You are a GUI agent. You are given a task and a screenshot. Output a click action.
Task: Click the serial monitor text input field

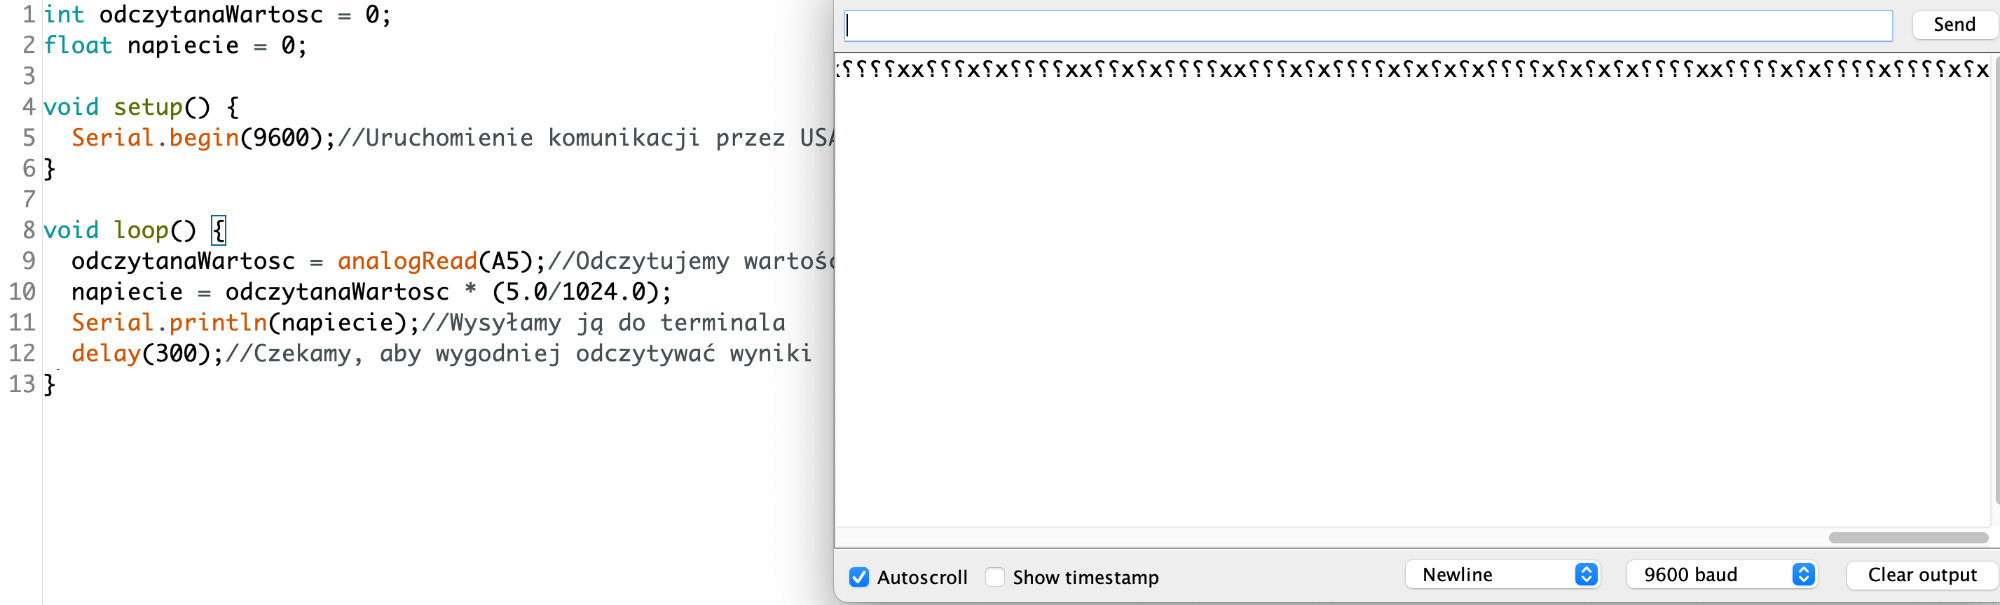pyautogui.click(x=1368, y=26)
